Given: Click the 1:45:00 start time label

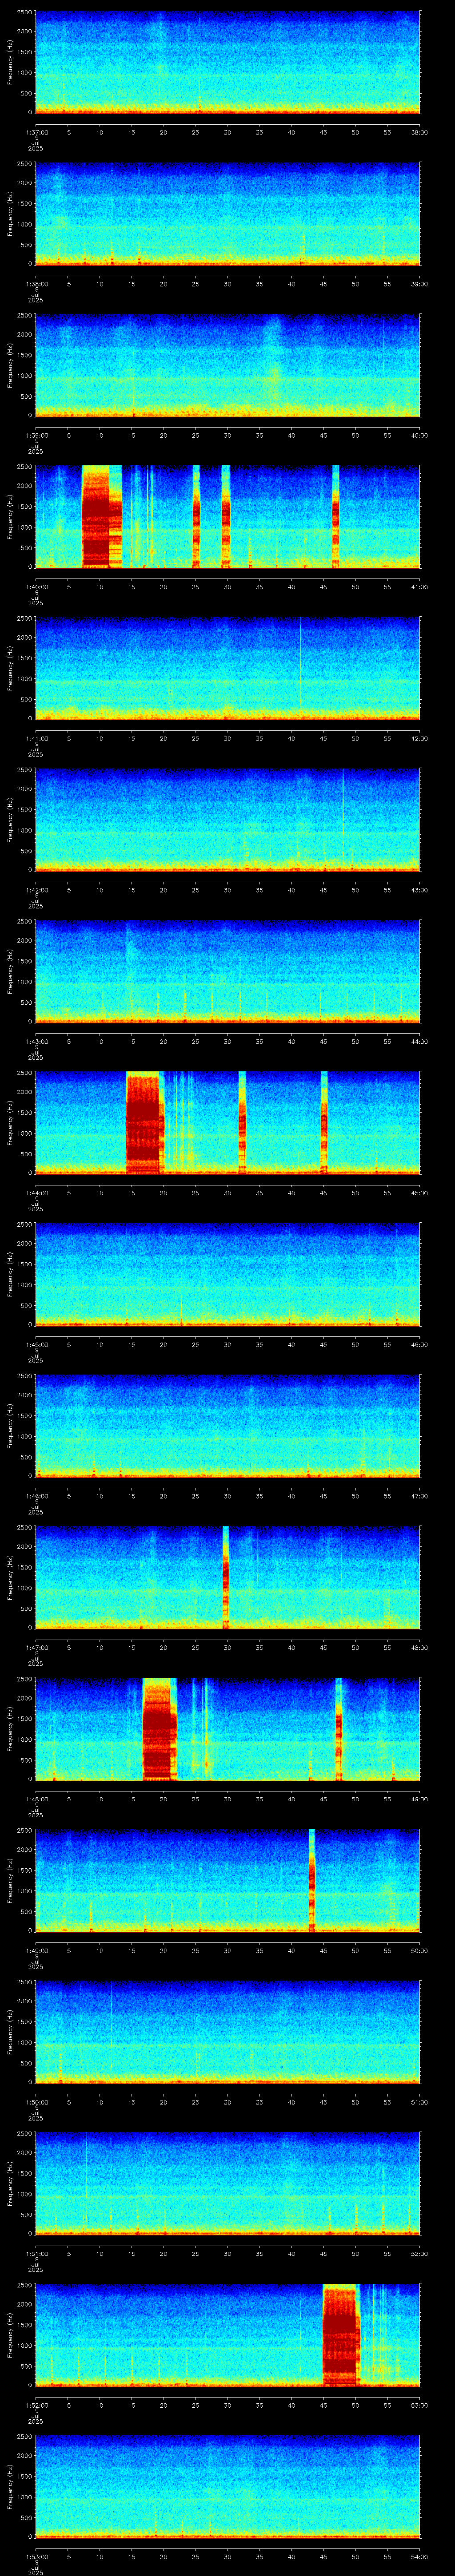Looking at the screenshot, I should [x=36, y=1344].
